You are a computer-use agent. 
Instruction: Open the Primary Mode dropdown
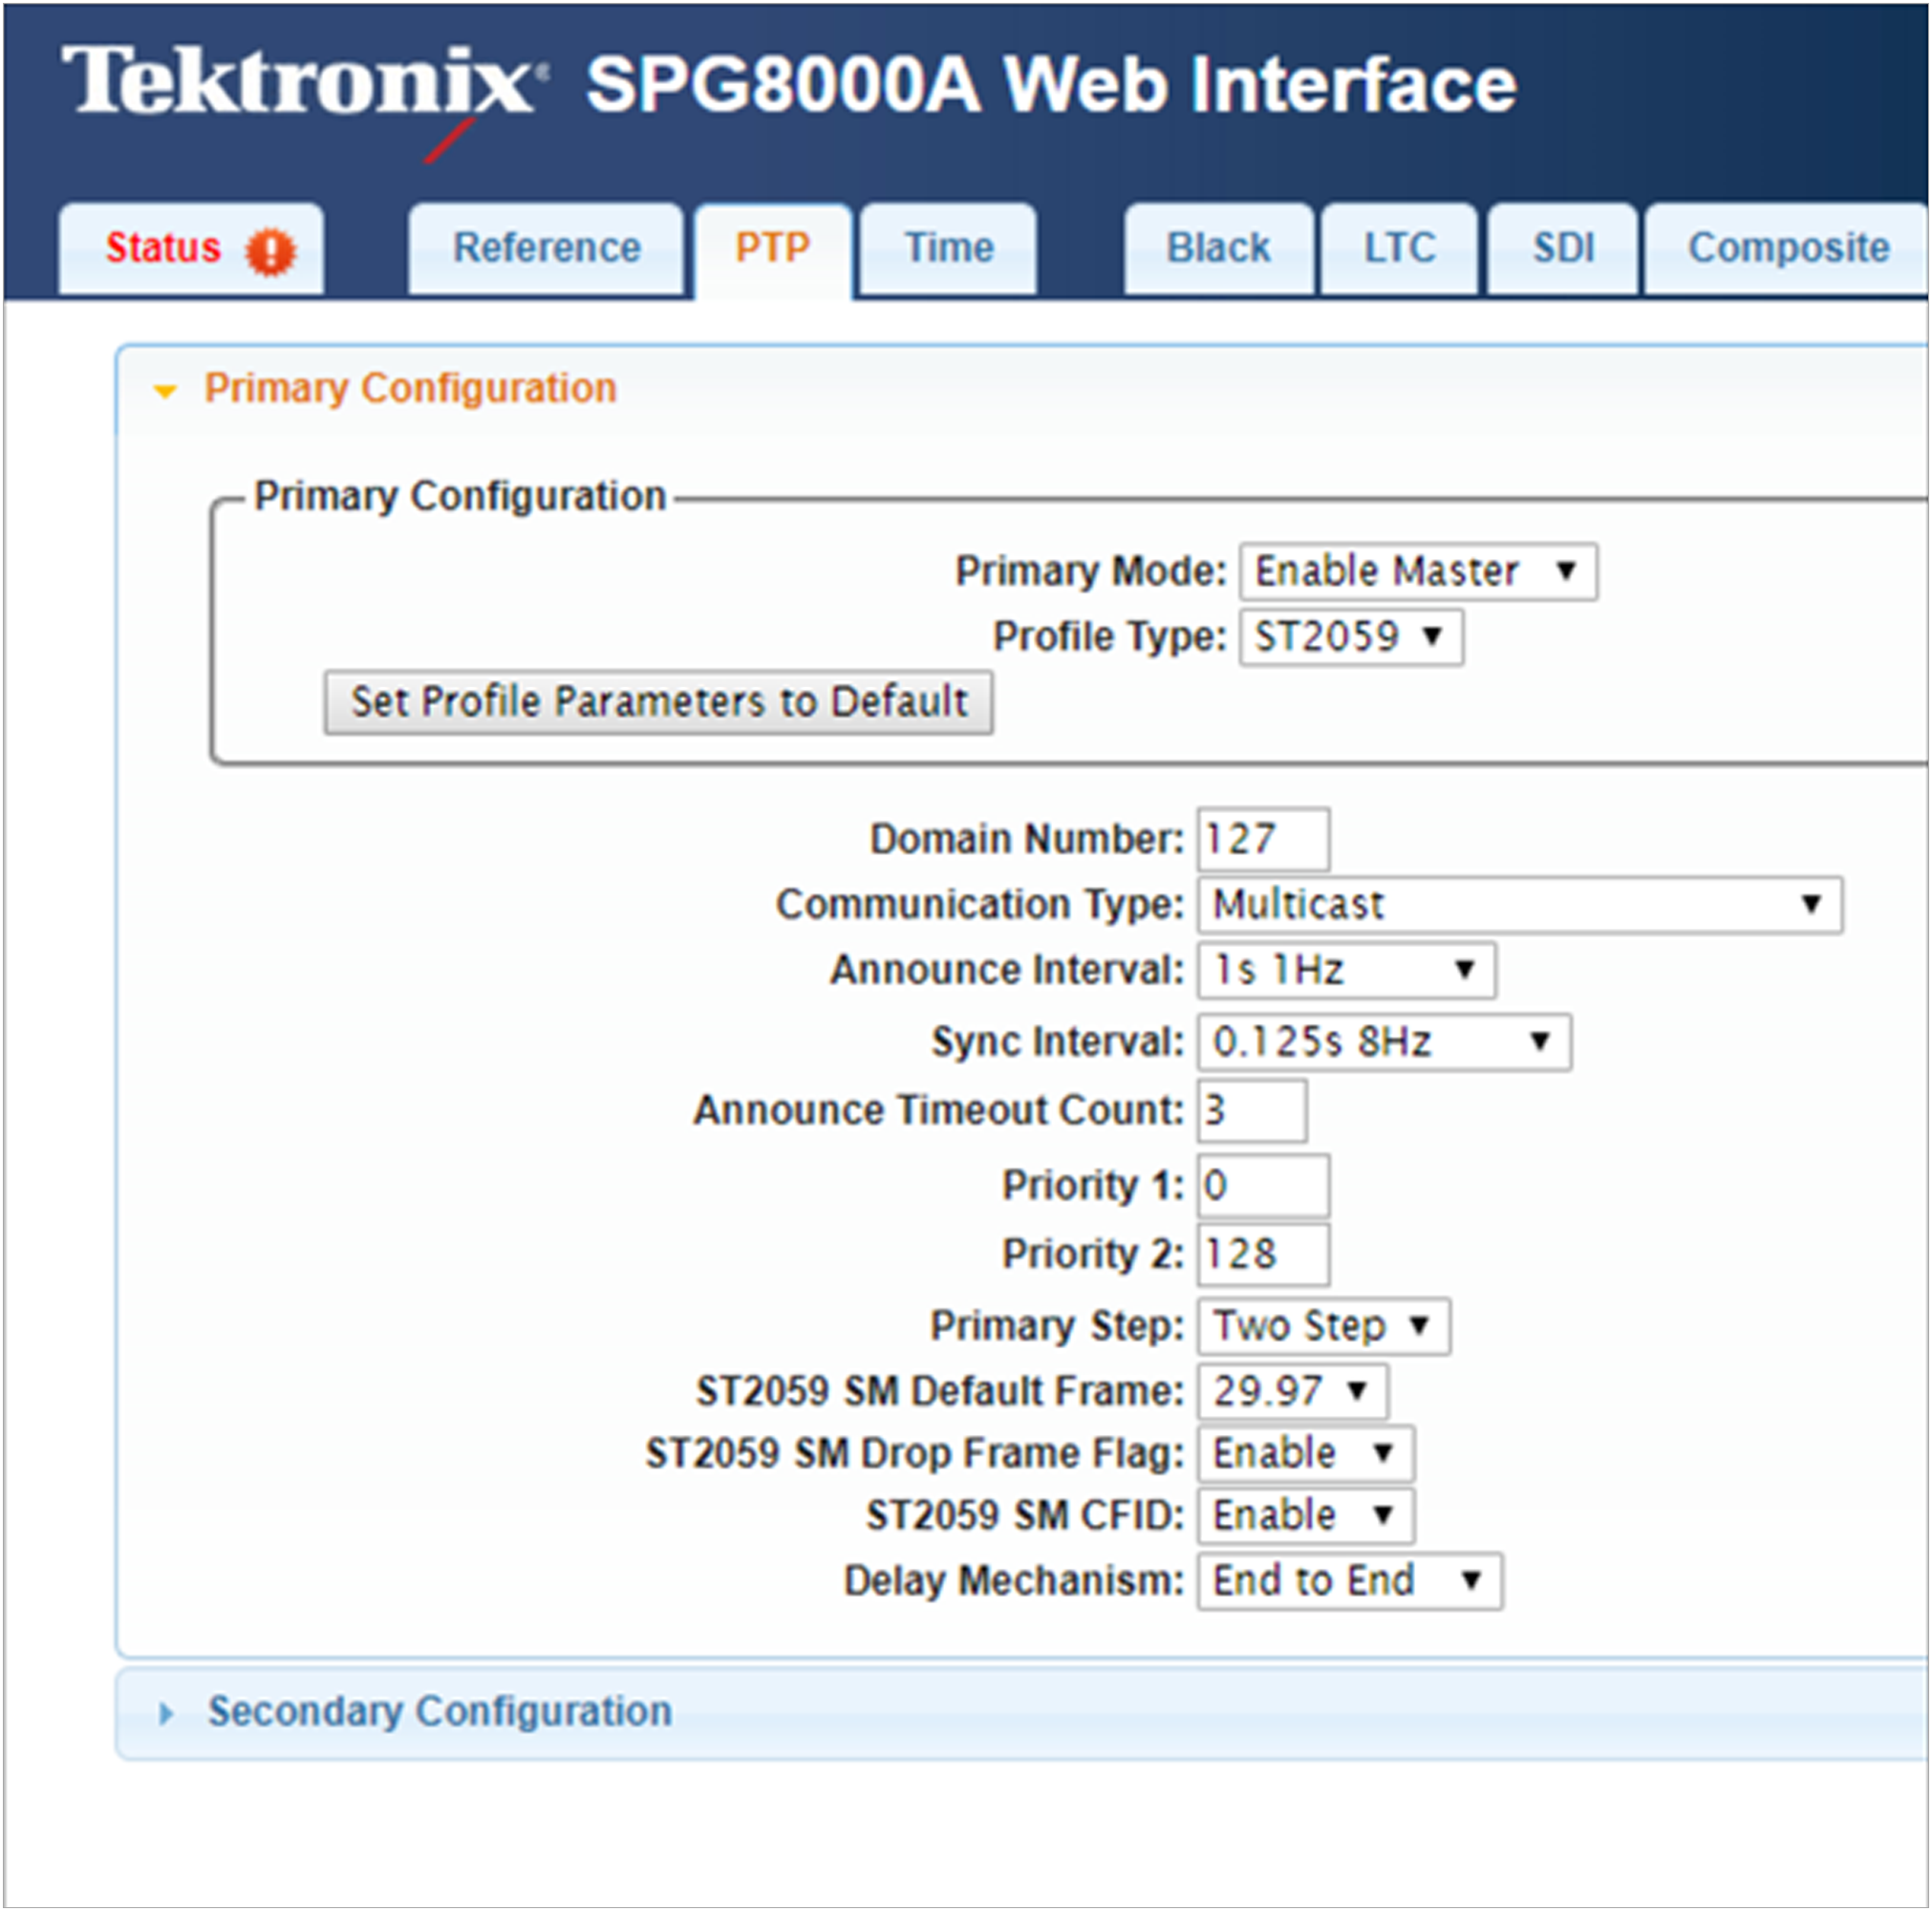tap(1418, 572)
